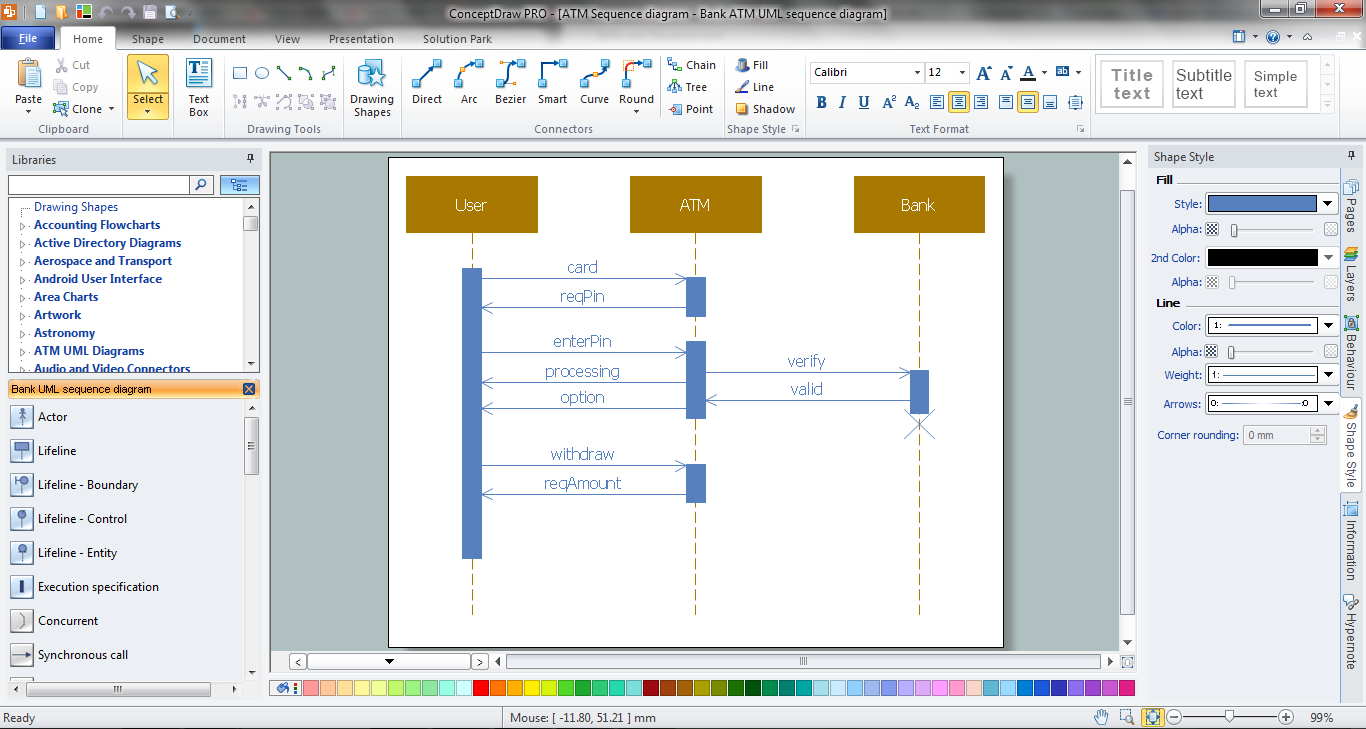Enable the Shadow shape style
1366x729 pixels.
[763, 109]
